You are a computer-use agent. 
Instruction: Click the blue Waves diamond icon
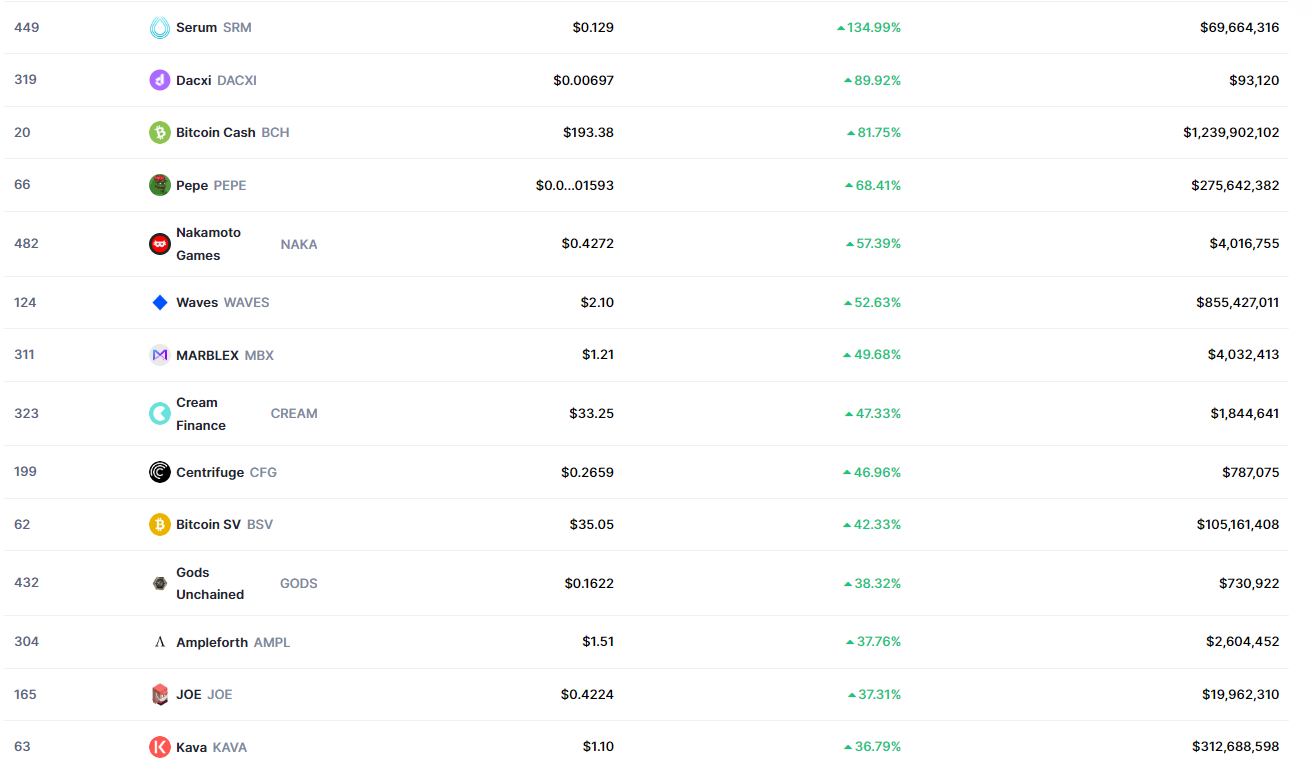(160, 302)
